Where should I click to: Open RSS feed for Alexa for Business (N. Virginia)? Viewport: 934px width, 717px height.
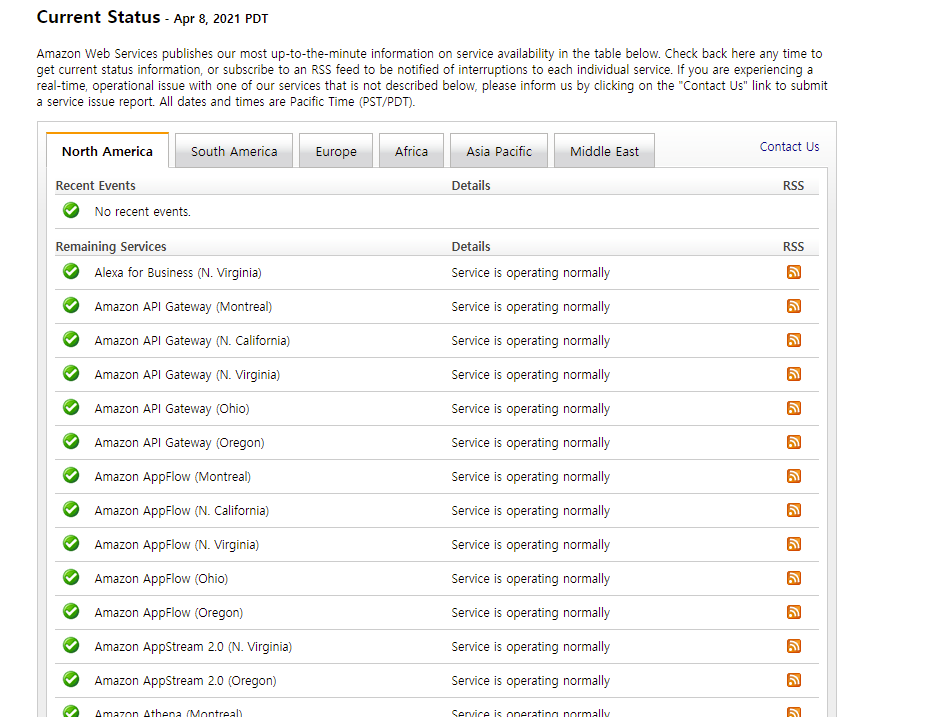(793, 272)
